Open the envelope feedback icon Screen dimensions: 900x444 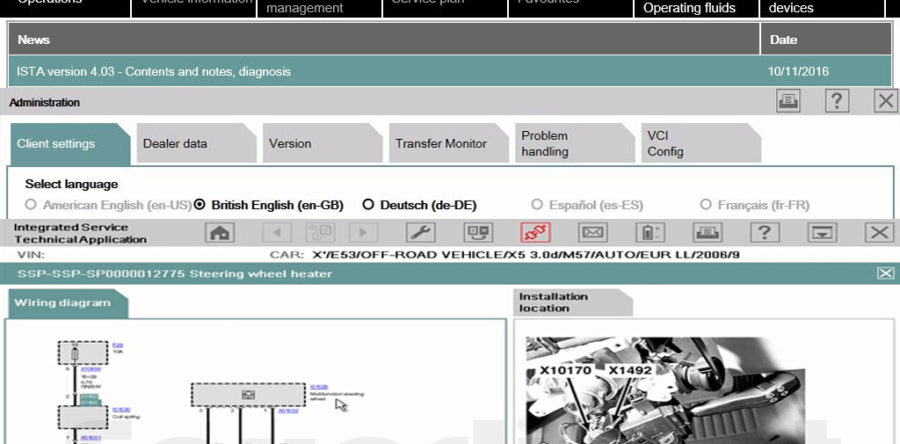coord(593,233)
